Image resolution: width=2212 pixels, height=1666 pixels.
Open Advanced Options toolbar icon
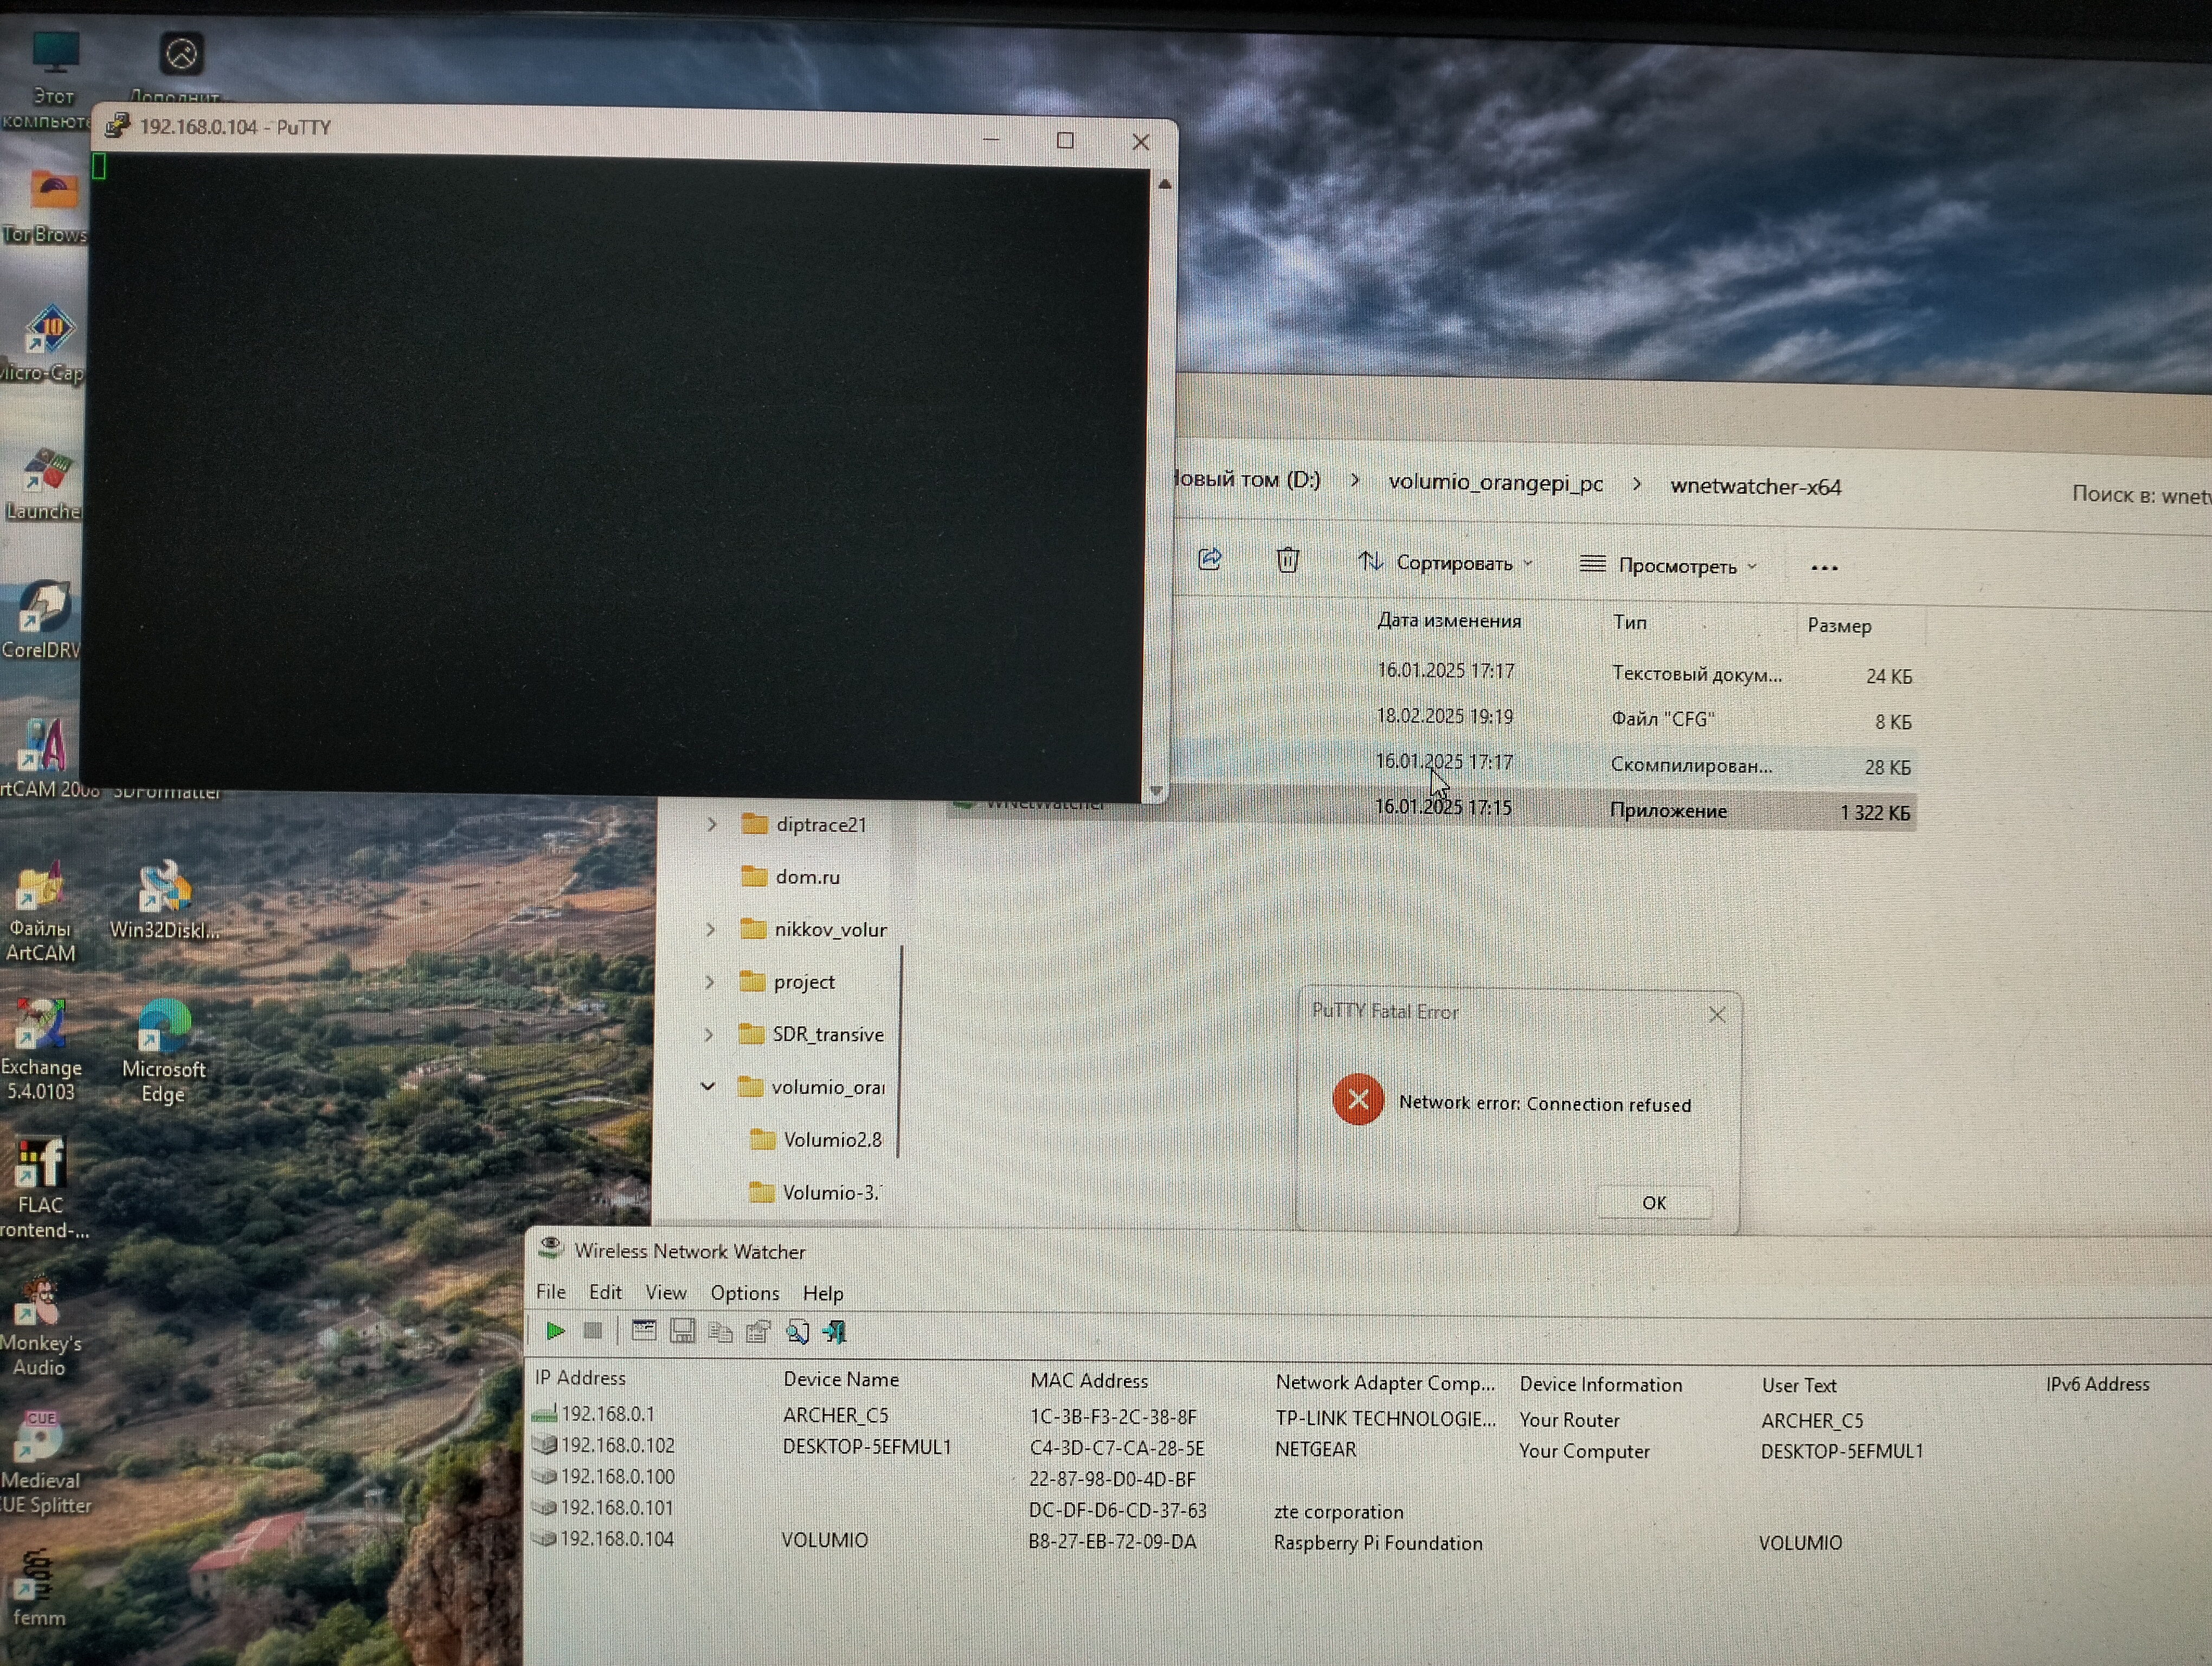[x=644, y=1330]
